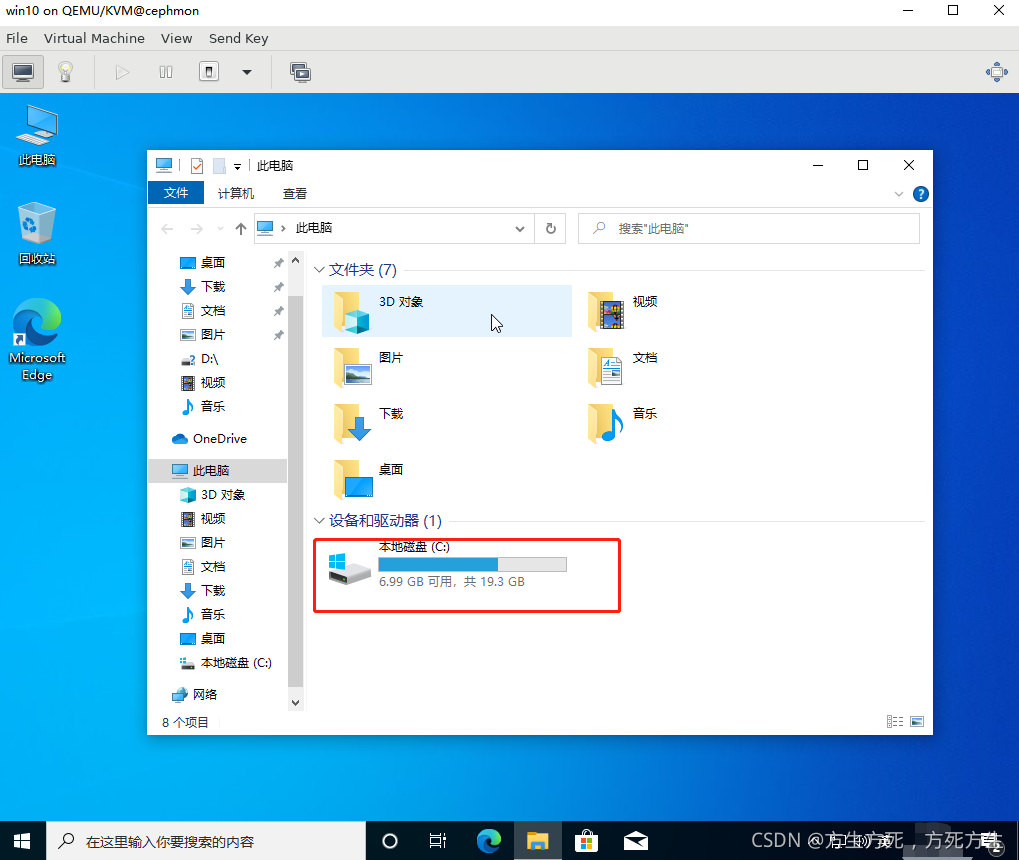Shut down the VM via power icon
The image size is (1019, 860).
(x=208, y=71)
